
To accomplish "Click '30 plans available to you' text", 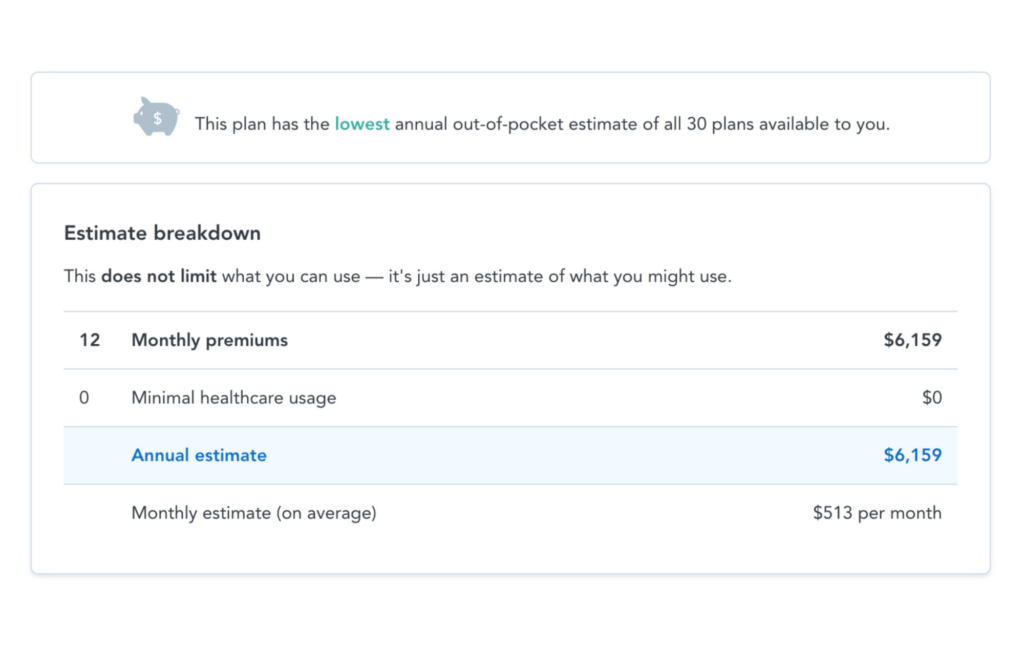I will click(x=788, y=124).
